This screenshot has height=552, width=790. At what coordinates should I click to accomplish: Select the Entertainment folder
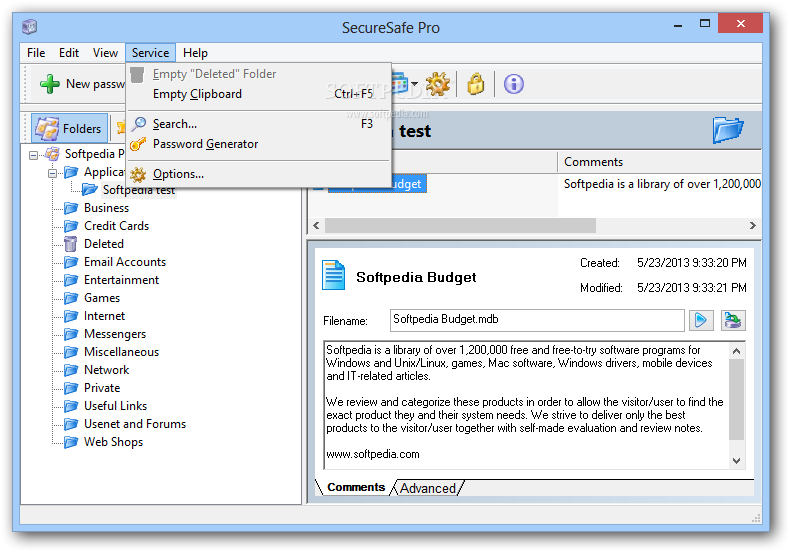pyautogui.click(x=121, y=280)
